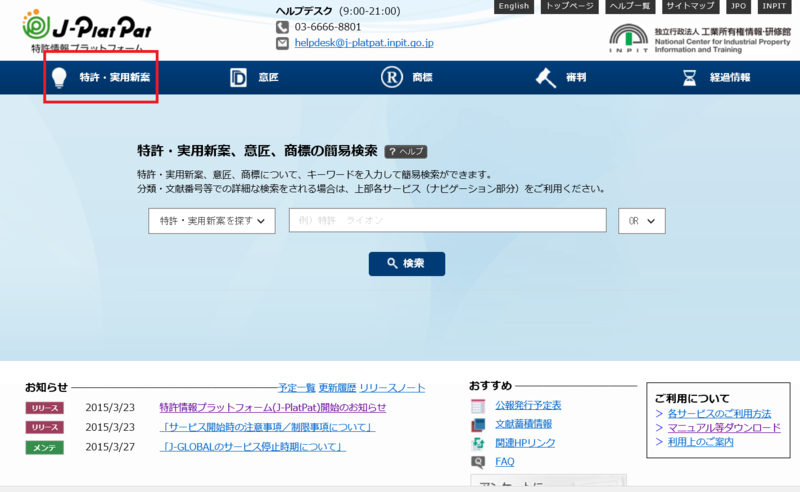
Task: Open the ヘルプ button beside the search heading
Action: pyautogui.click(x=406, y=152)
